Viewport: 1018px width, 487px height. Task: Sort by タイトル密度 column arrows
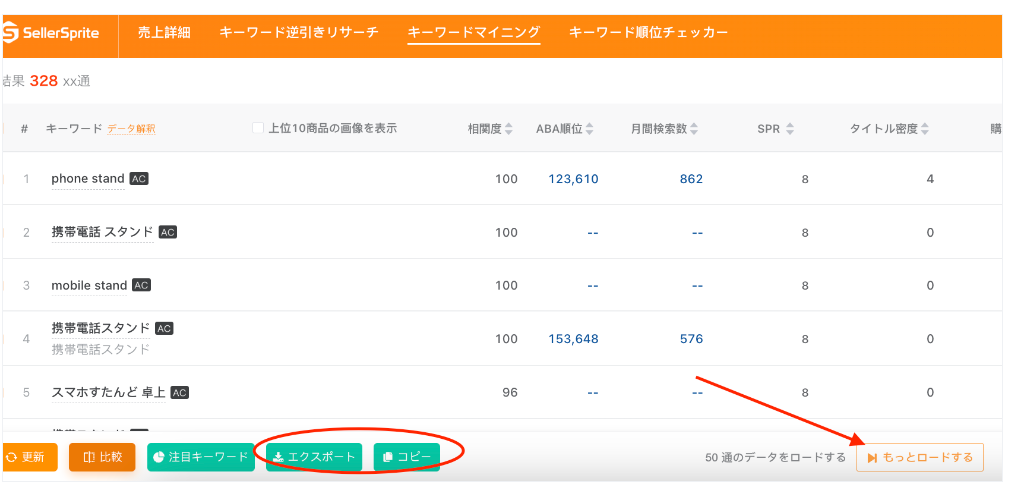[925, 129]
